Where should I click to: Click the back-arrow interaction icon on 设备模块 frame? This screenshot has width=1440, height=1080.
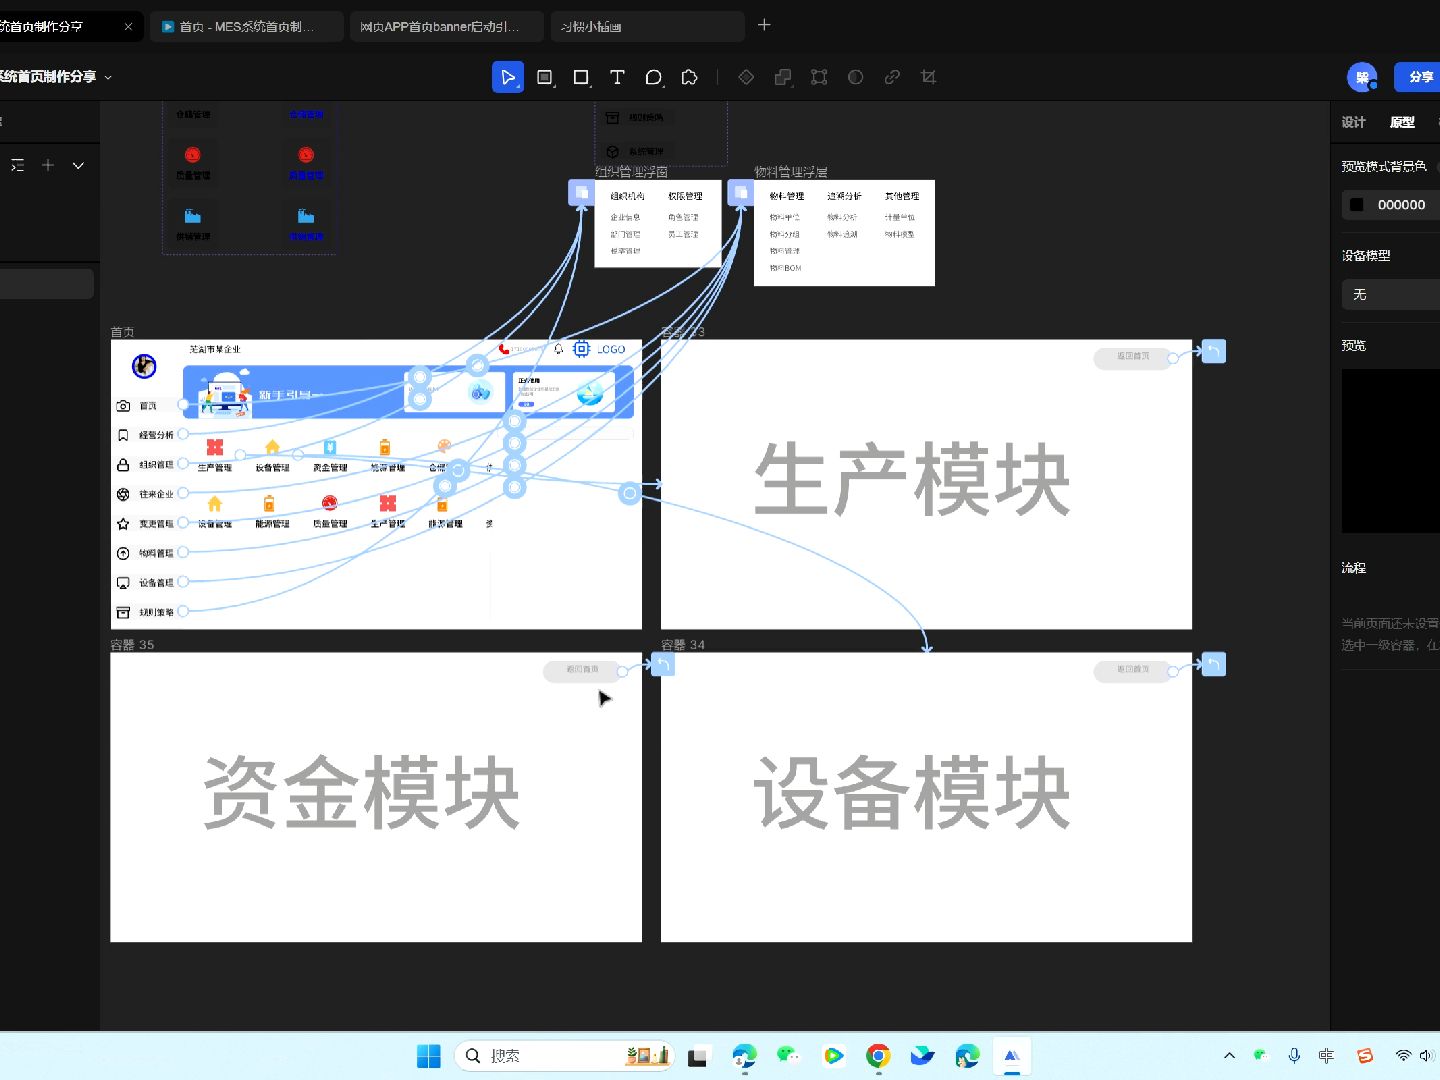1213,664
